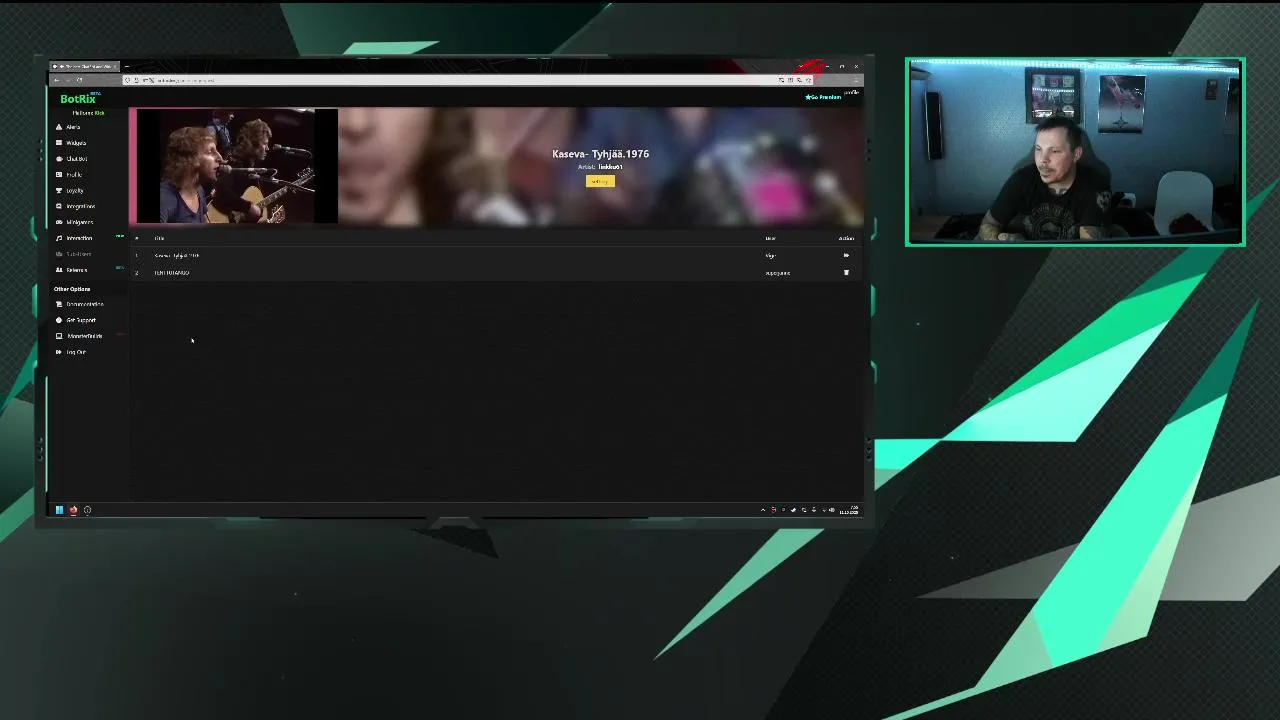This screenshot has width=1280, height=720.
Task: Click the browser reload button
Action: point(79,80)
